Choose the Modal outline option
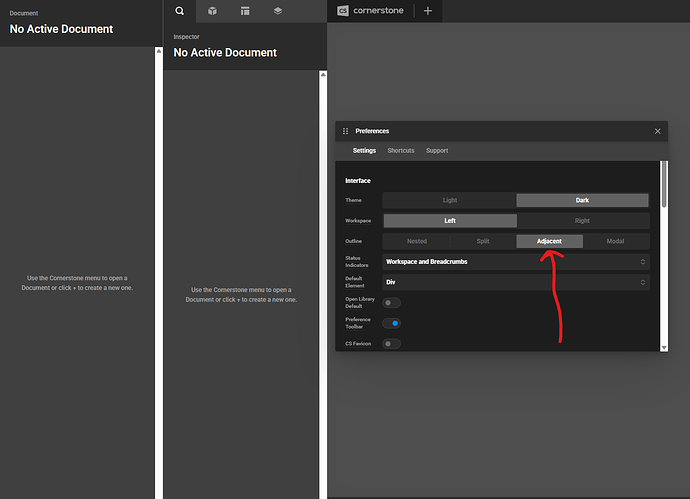Viewport: 690px width, 499px height. coord(615,241)
